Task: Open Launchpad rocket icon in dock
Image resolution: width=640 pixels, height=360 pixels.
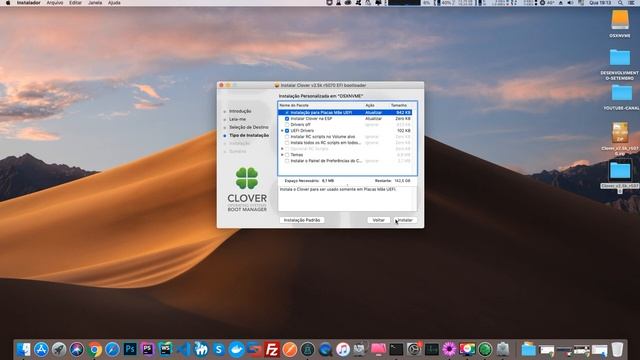Action: pos(59,349)
